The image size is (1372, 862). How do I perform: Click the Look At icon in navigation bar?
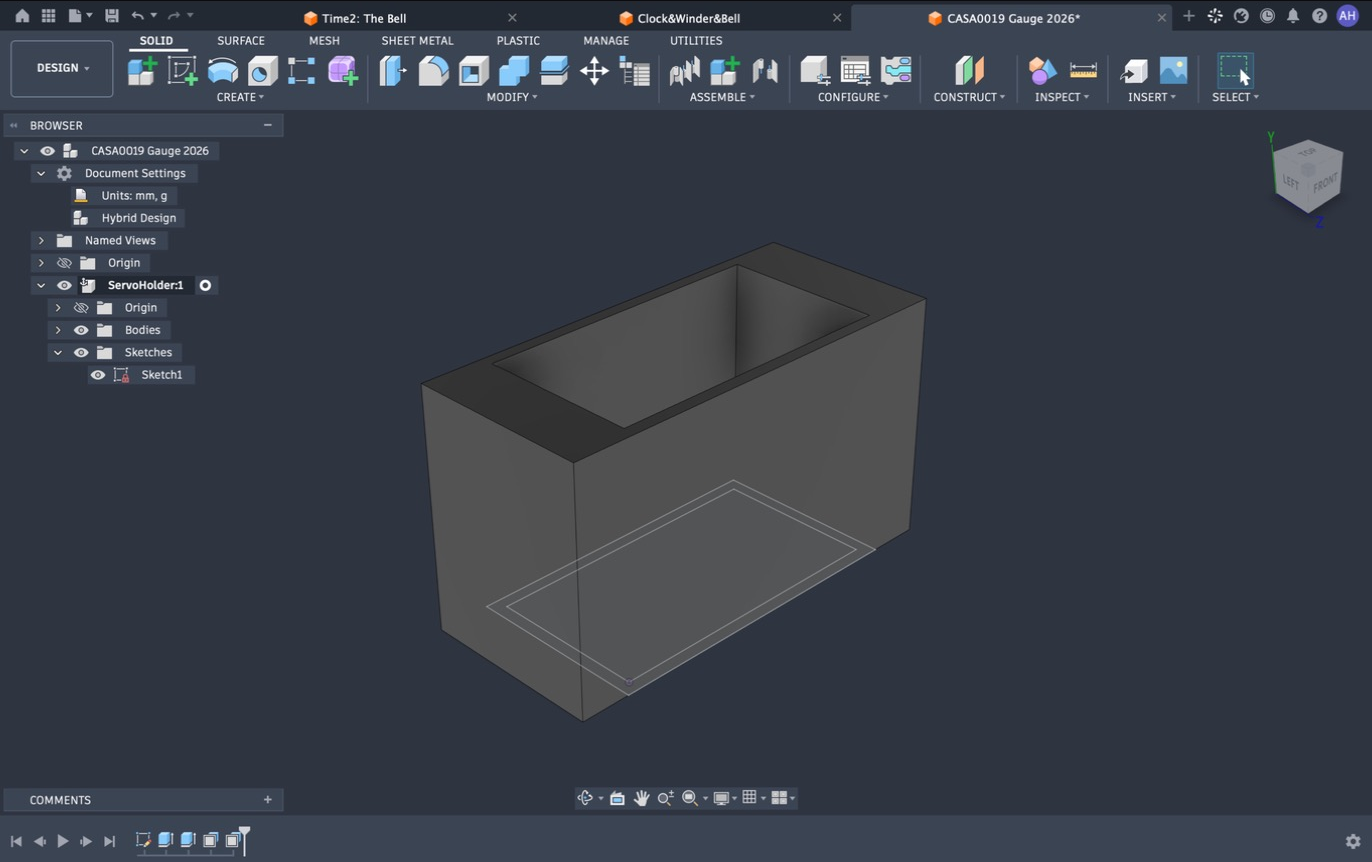pos(617,798)
